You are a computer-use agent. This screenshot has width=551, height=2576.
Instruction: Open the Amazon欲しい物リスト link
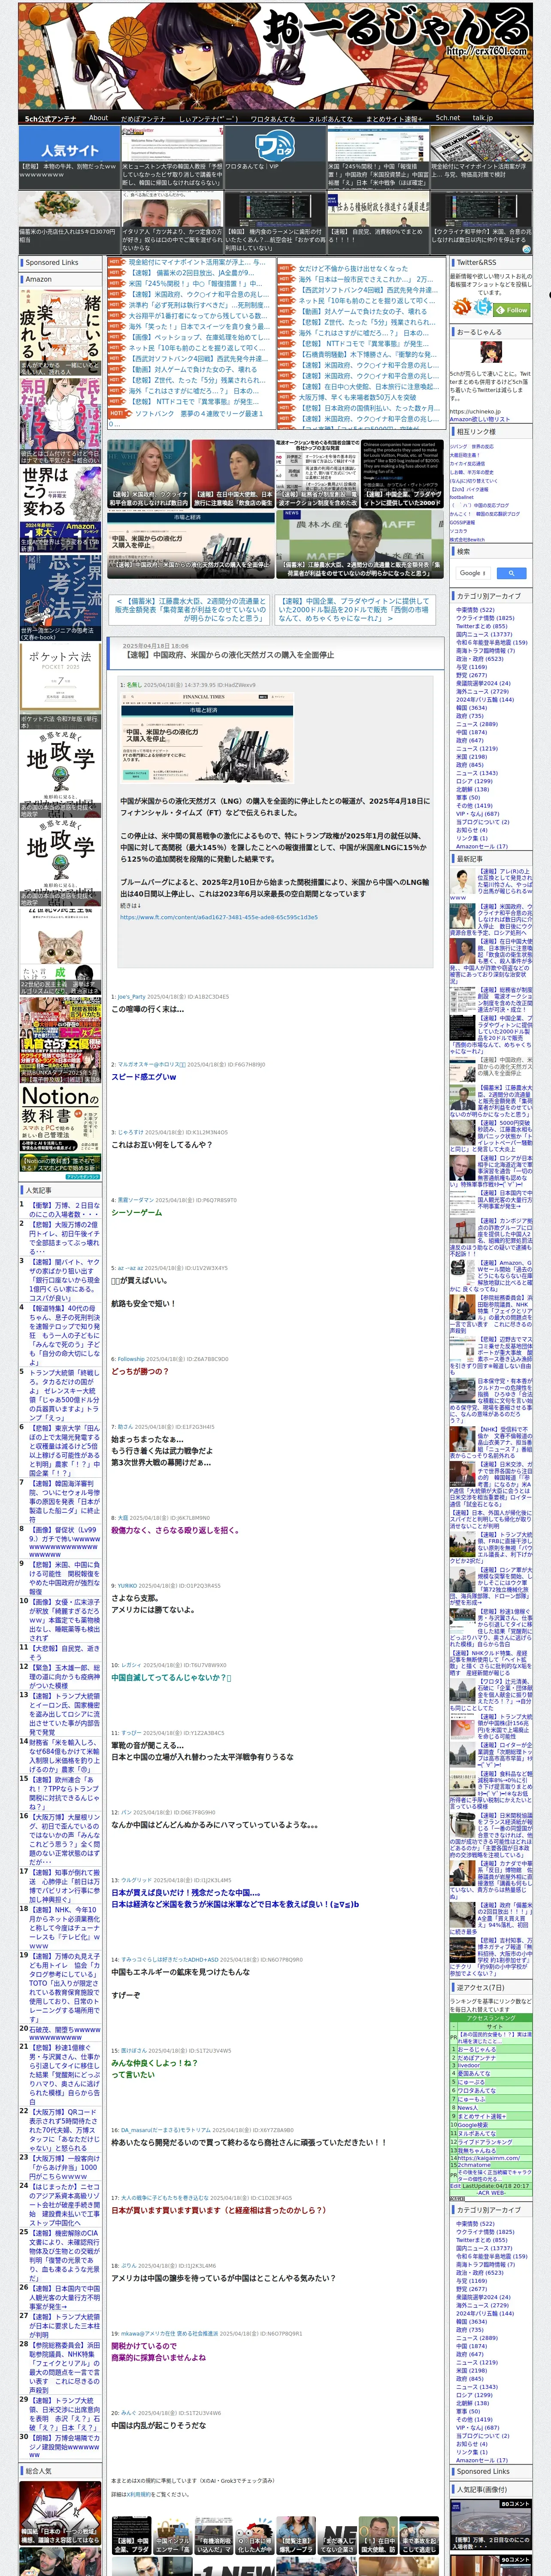480,419
